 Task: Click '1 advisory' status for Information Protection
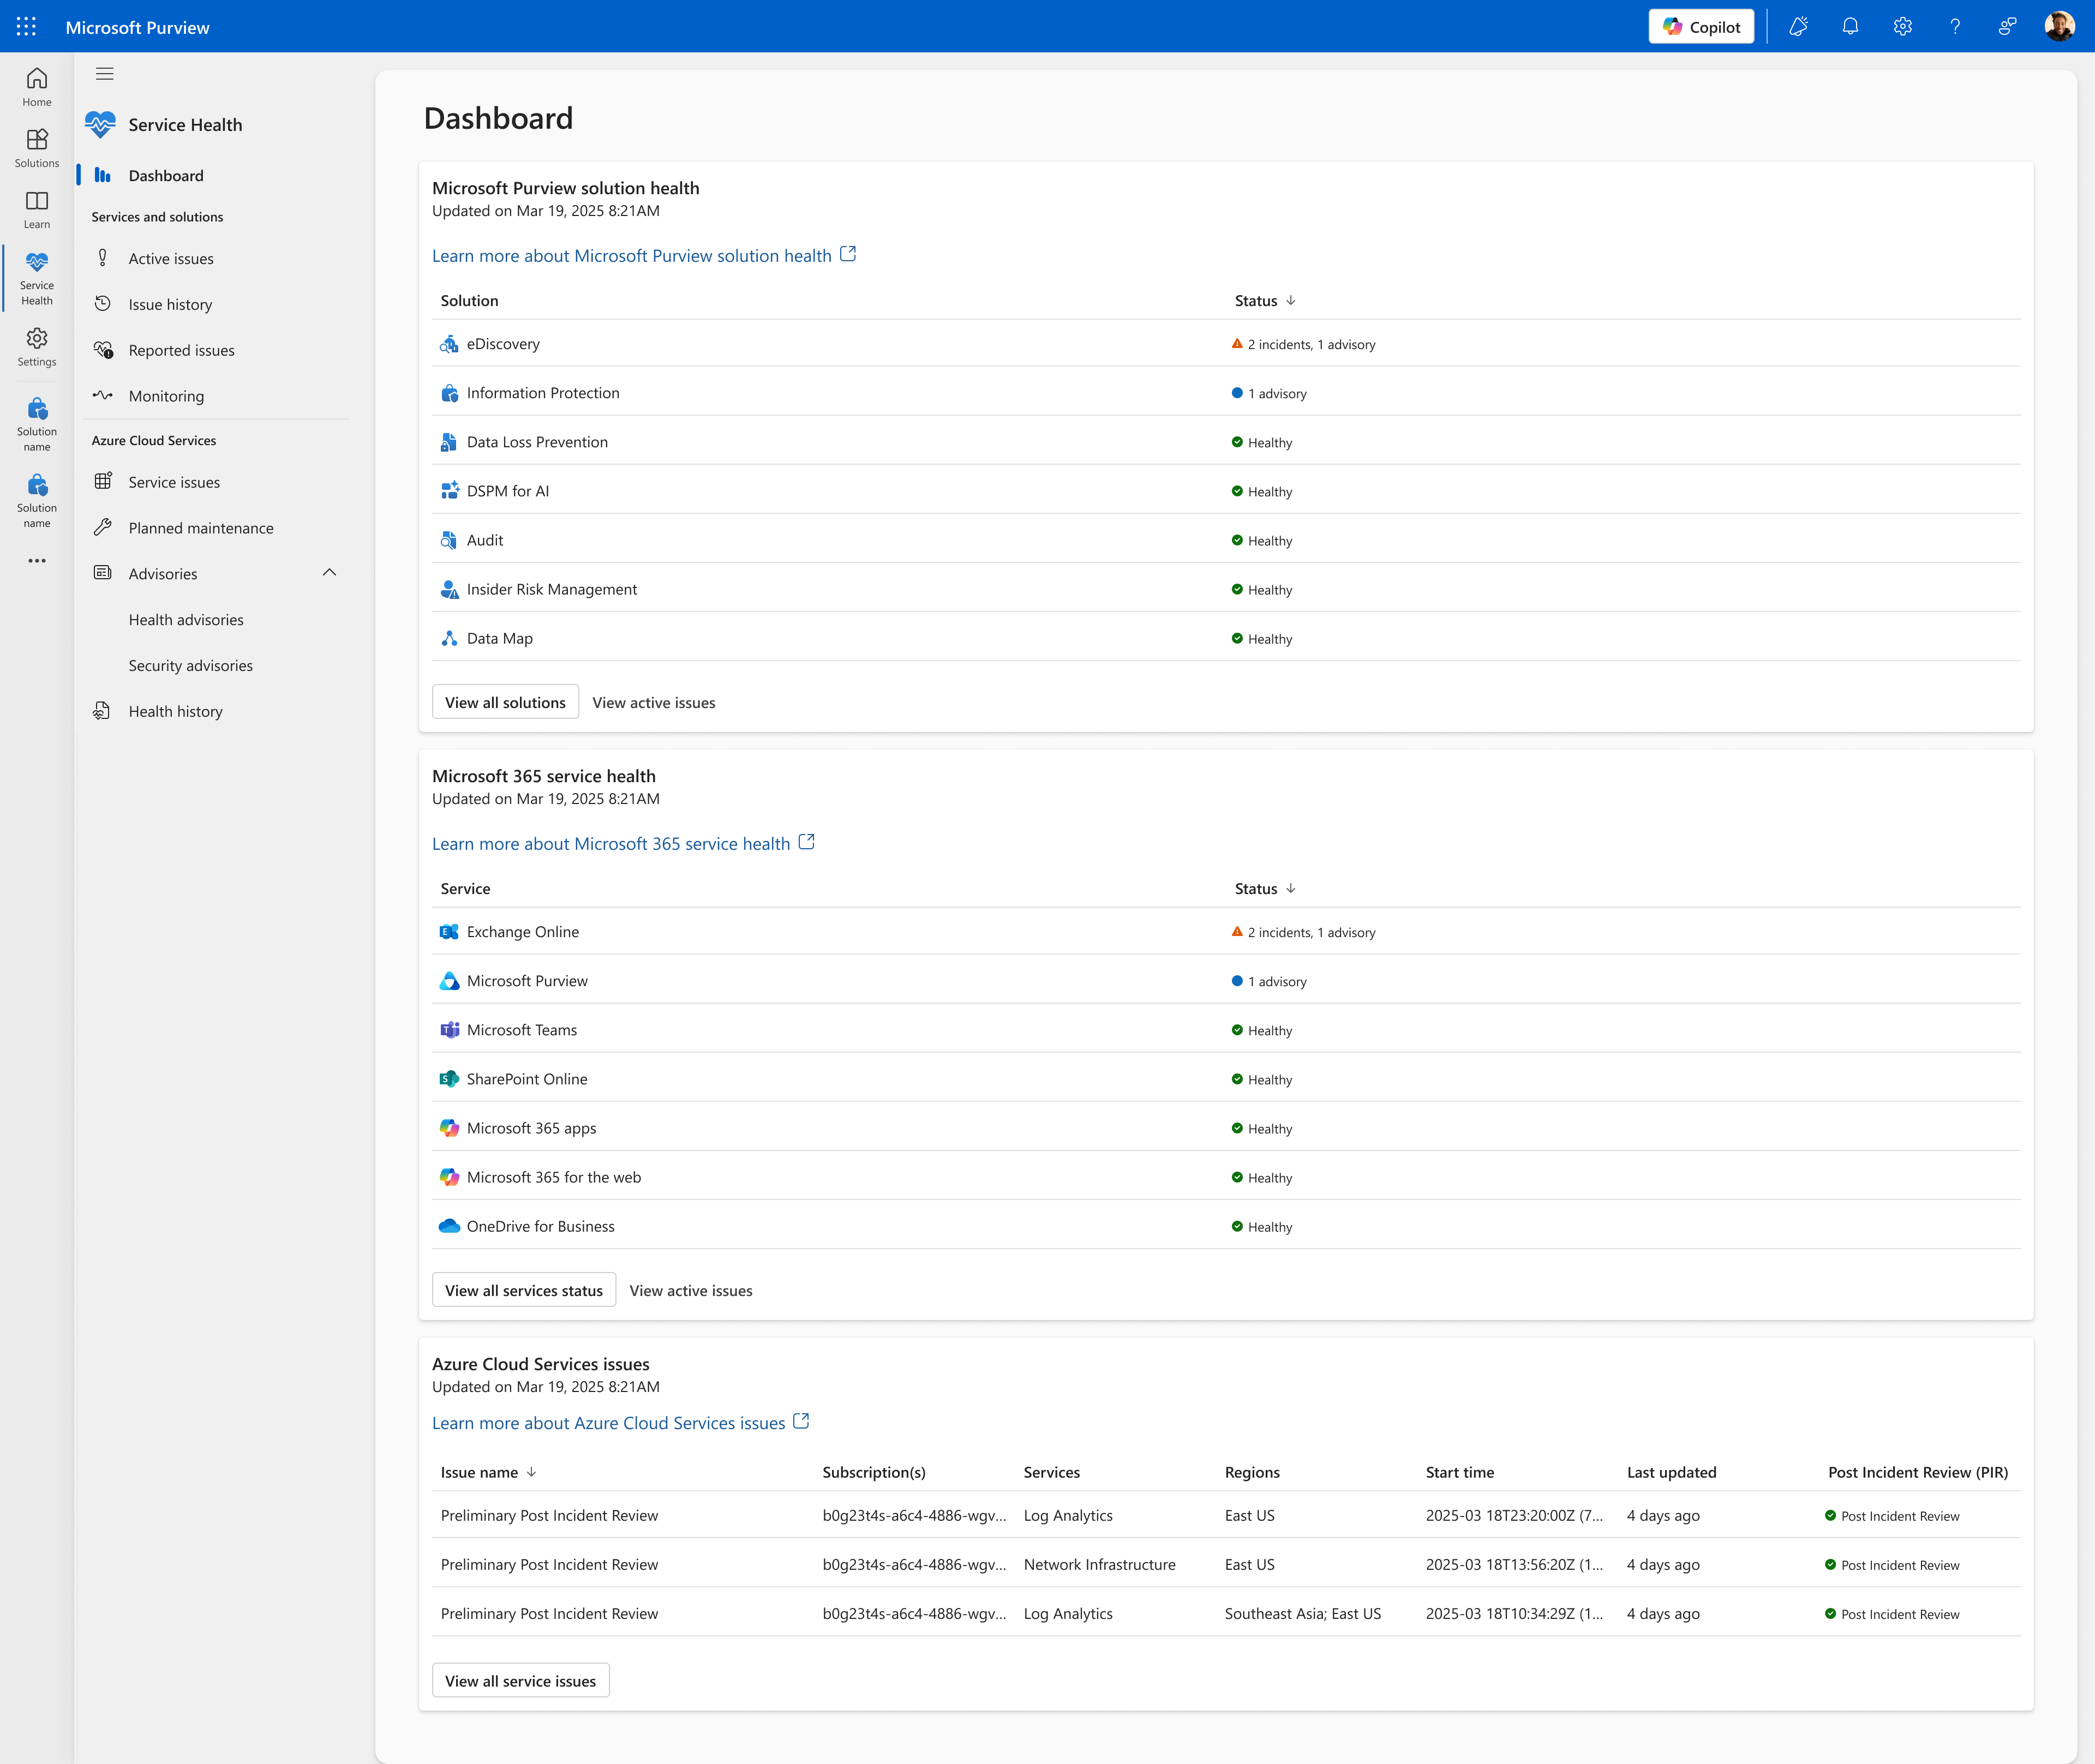1269,393
